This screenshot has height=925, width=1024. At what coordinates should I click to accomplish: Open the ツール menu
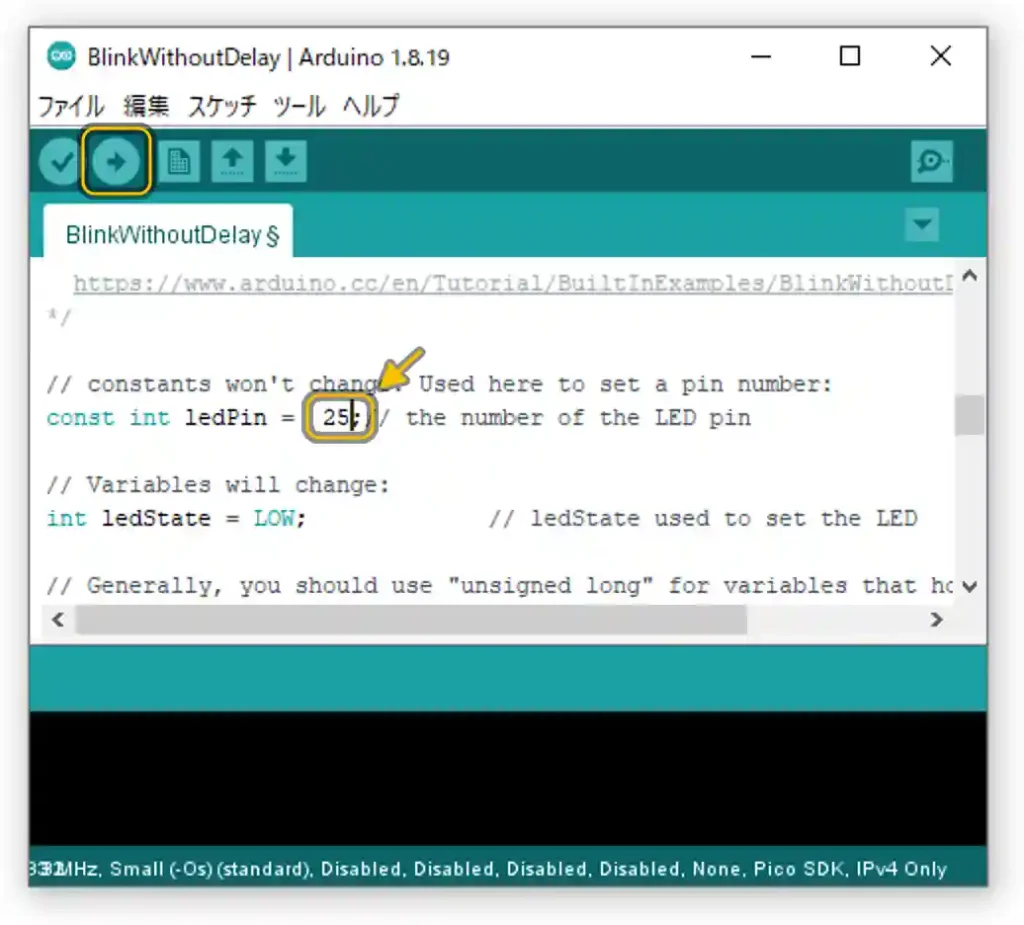299,106
